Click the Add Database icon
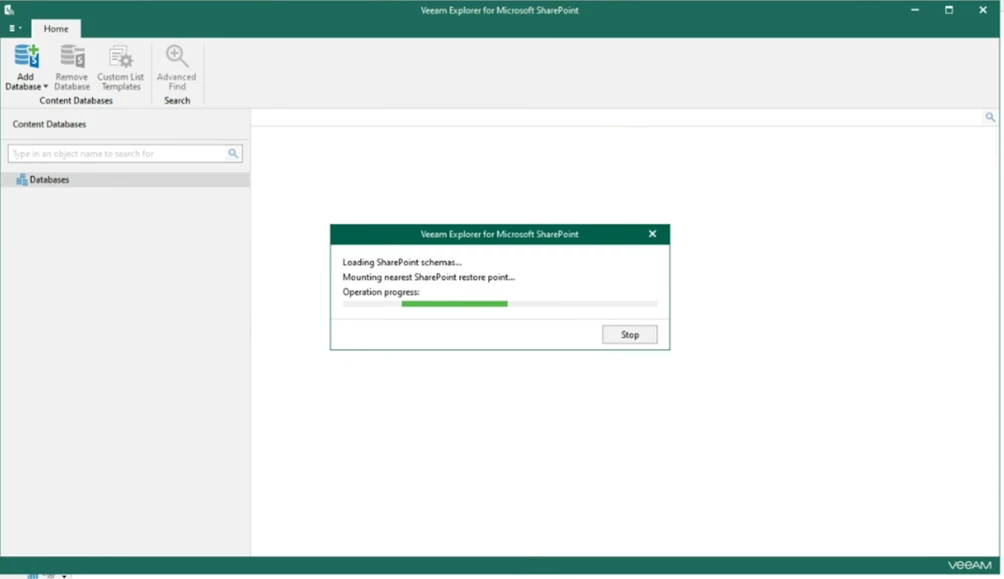The width and height of the screenshot is (1004, 579). tap(26, 56)
